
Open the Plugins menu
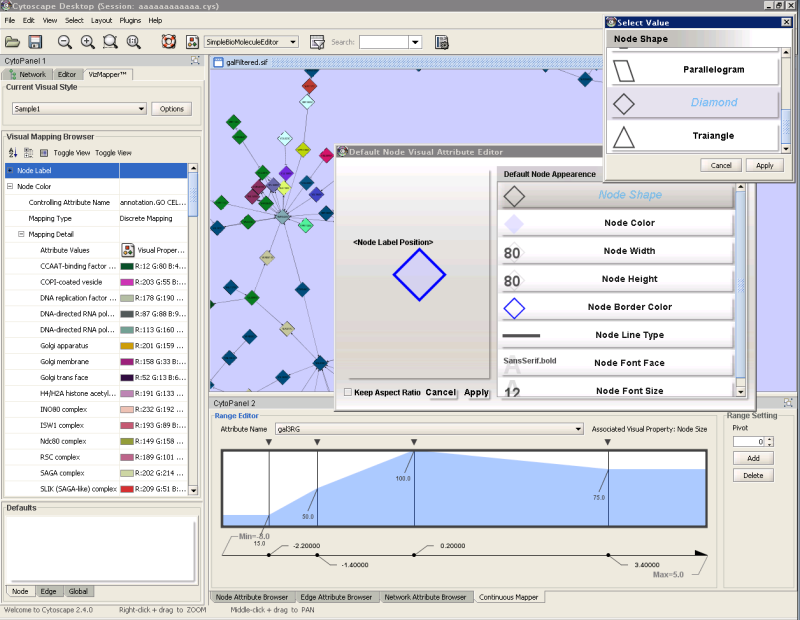coord(130,20)
